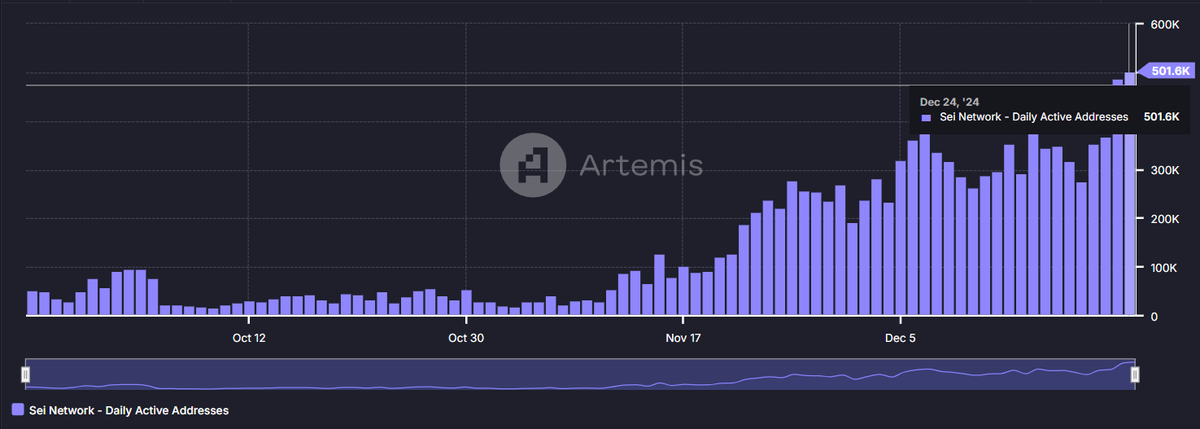Screen dimensions: 1200x429
Task: Click the 600K y-axis label
Action: (1167, 25)
